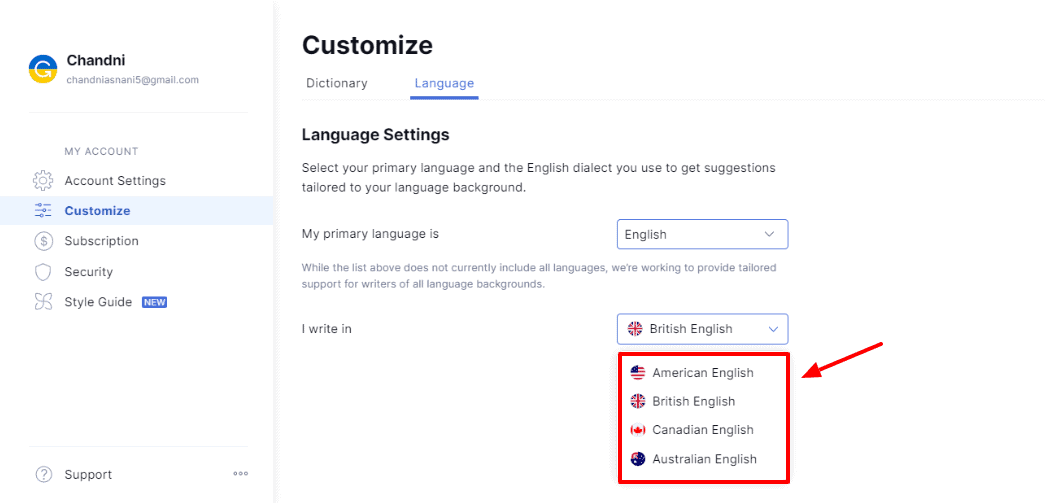Image resolution: width=1045 pixels, height=503 pixels.
Task: Click the Support question mark icon
Action: (43, 474)
